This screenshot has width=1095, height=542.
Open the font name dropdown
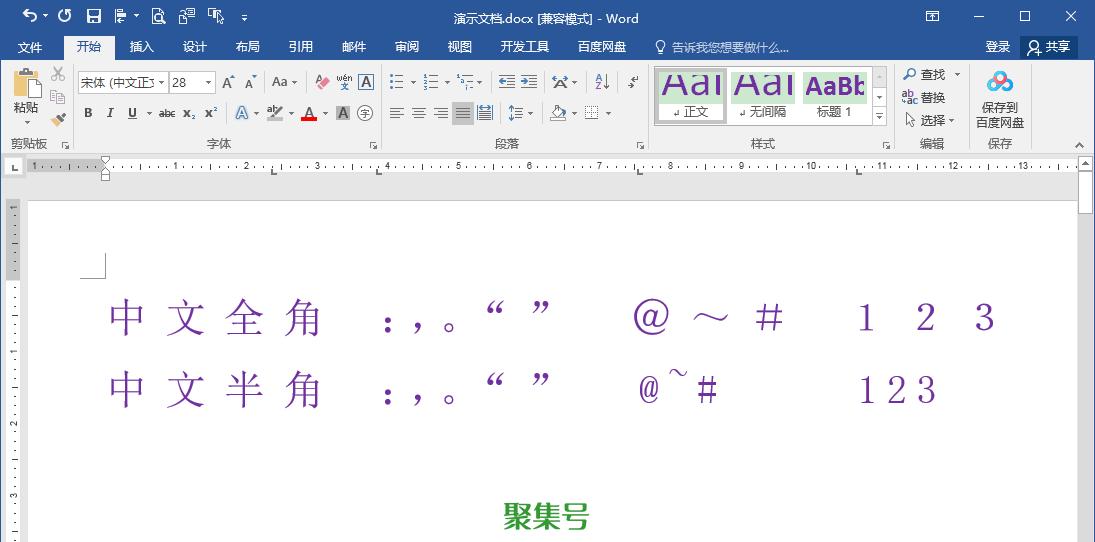[161, 82]
